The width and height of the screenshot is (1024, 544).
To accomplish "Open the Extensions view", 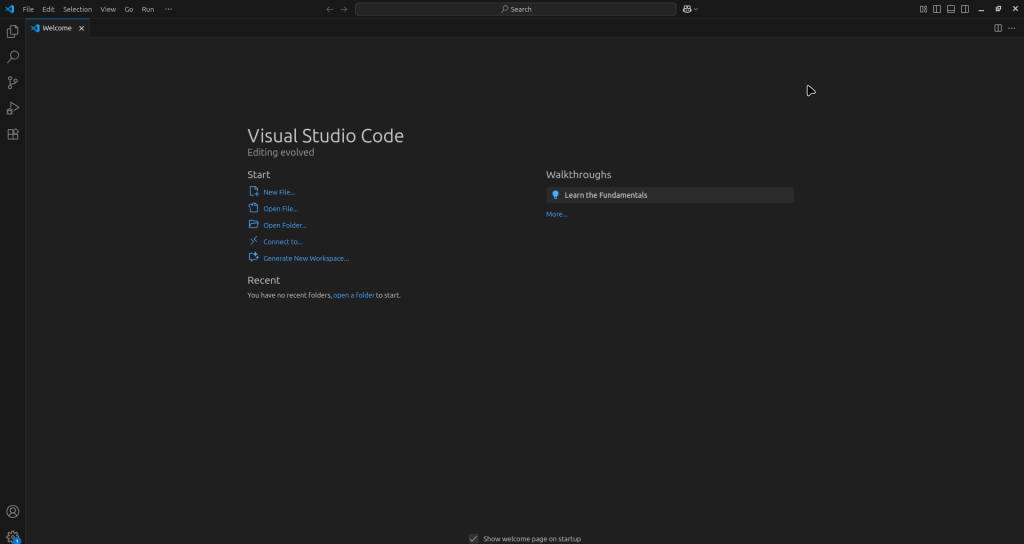I will click(13, 134).
